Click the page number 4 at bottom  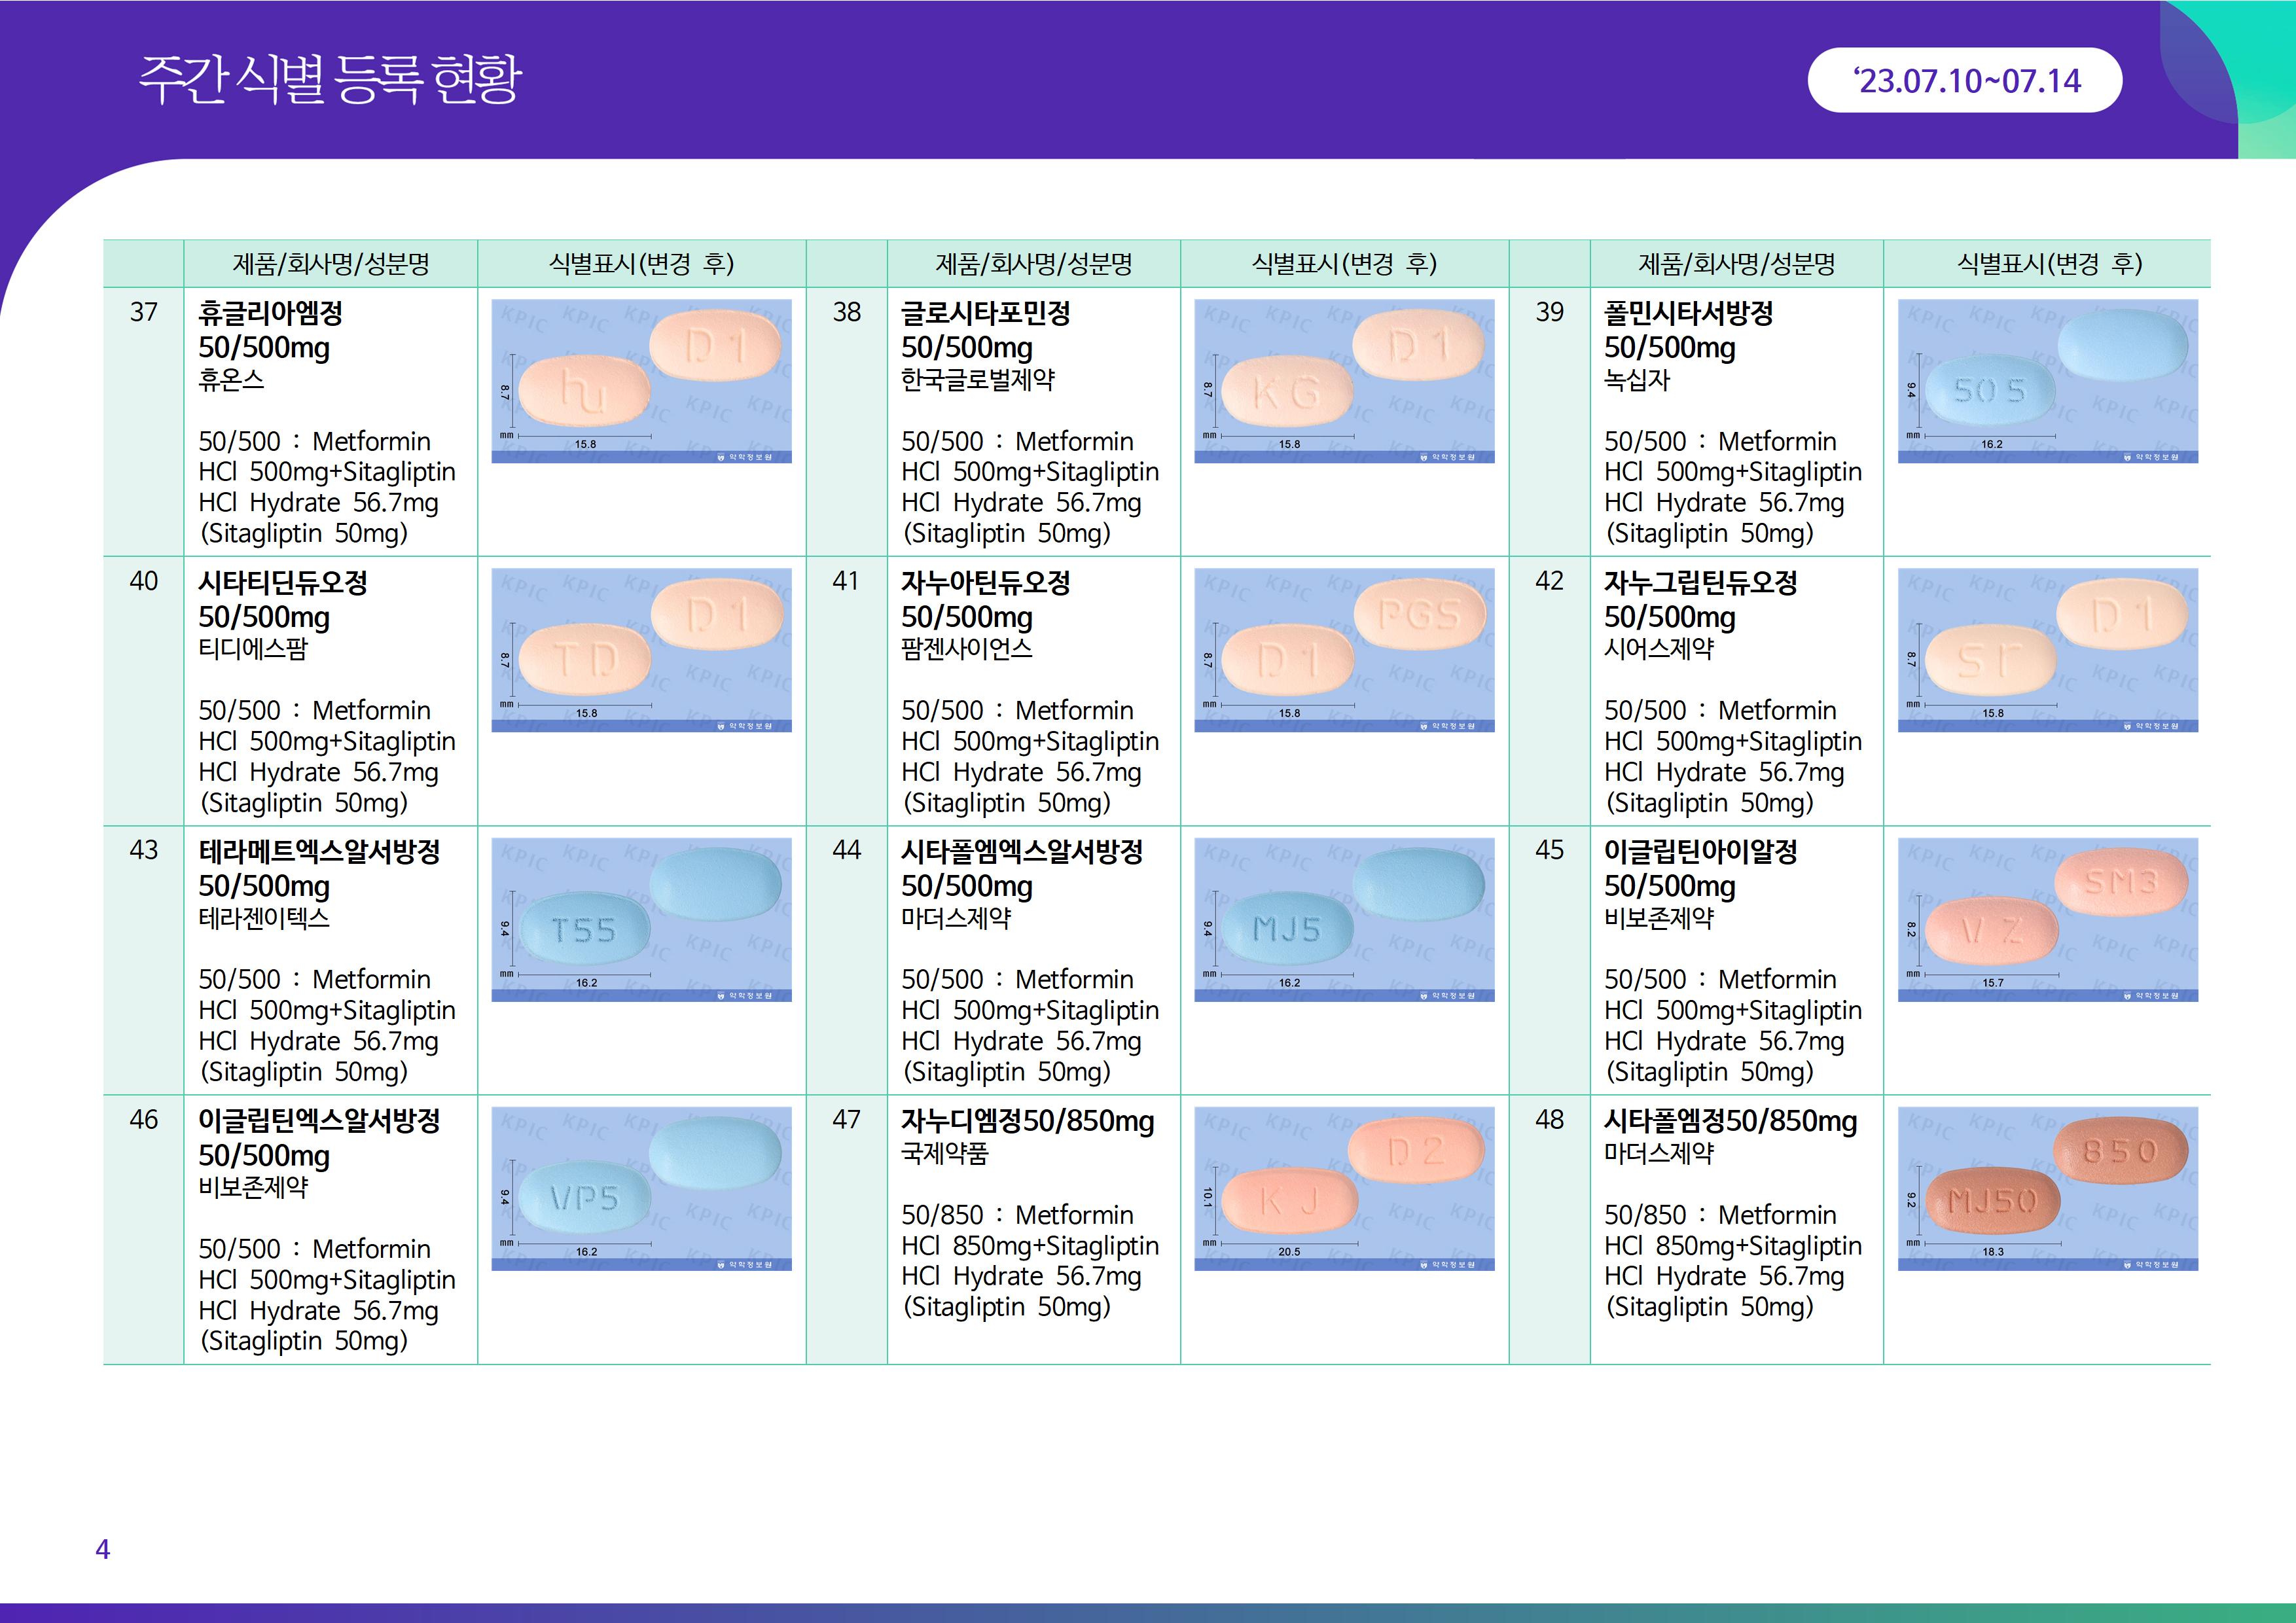pyautogui.click(x=102, y=1549)
